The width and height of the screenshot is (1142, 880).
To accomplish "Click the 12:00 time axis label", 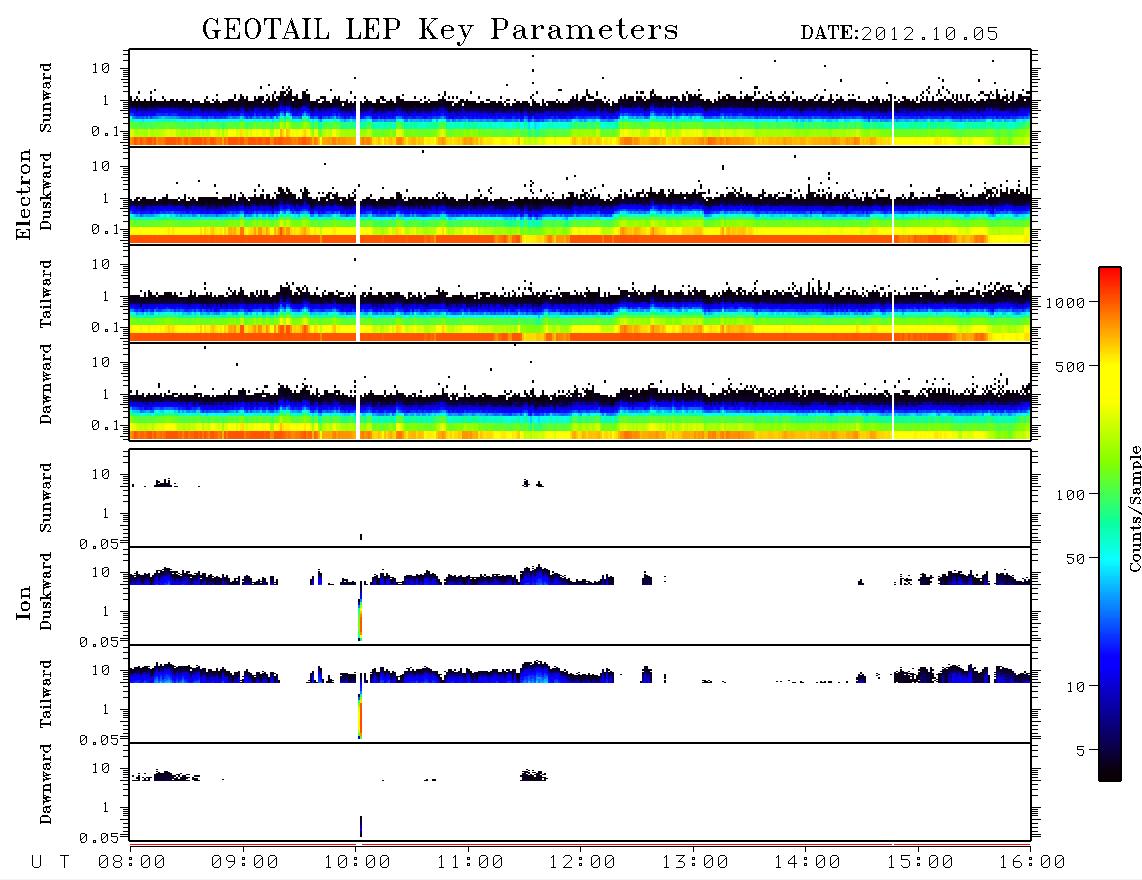I will (581, 863).
